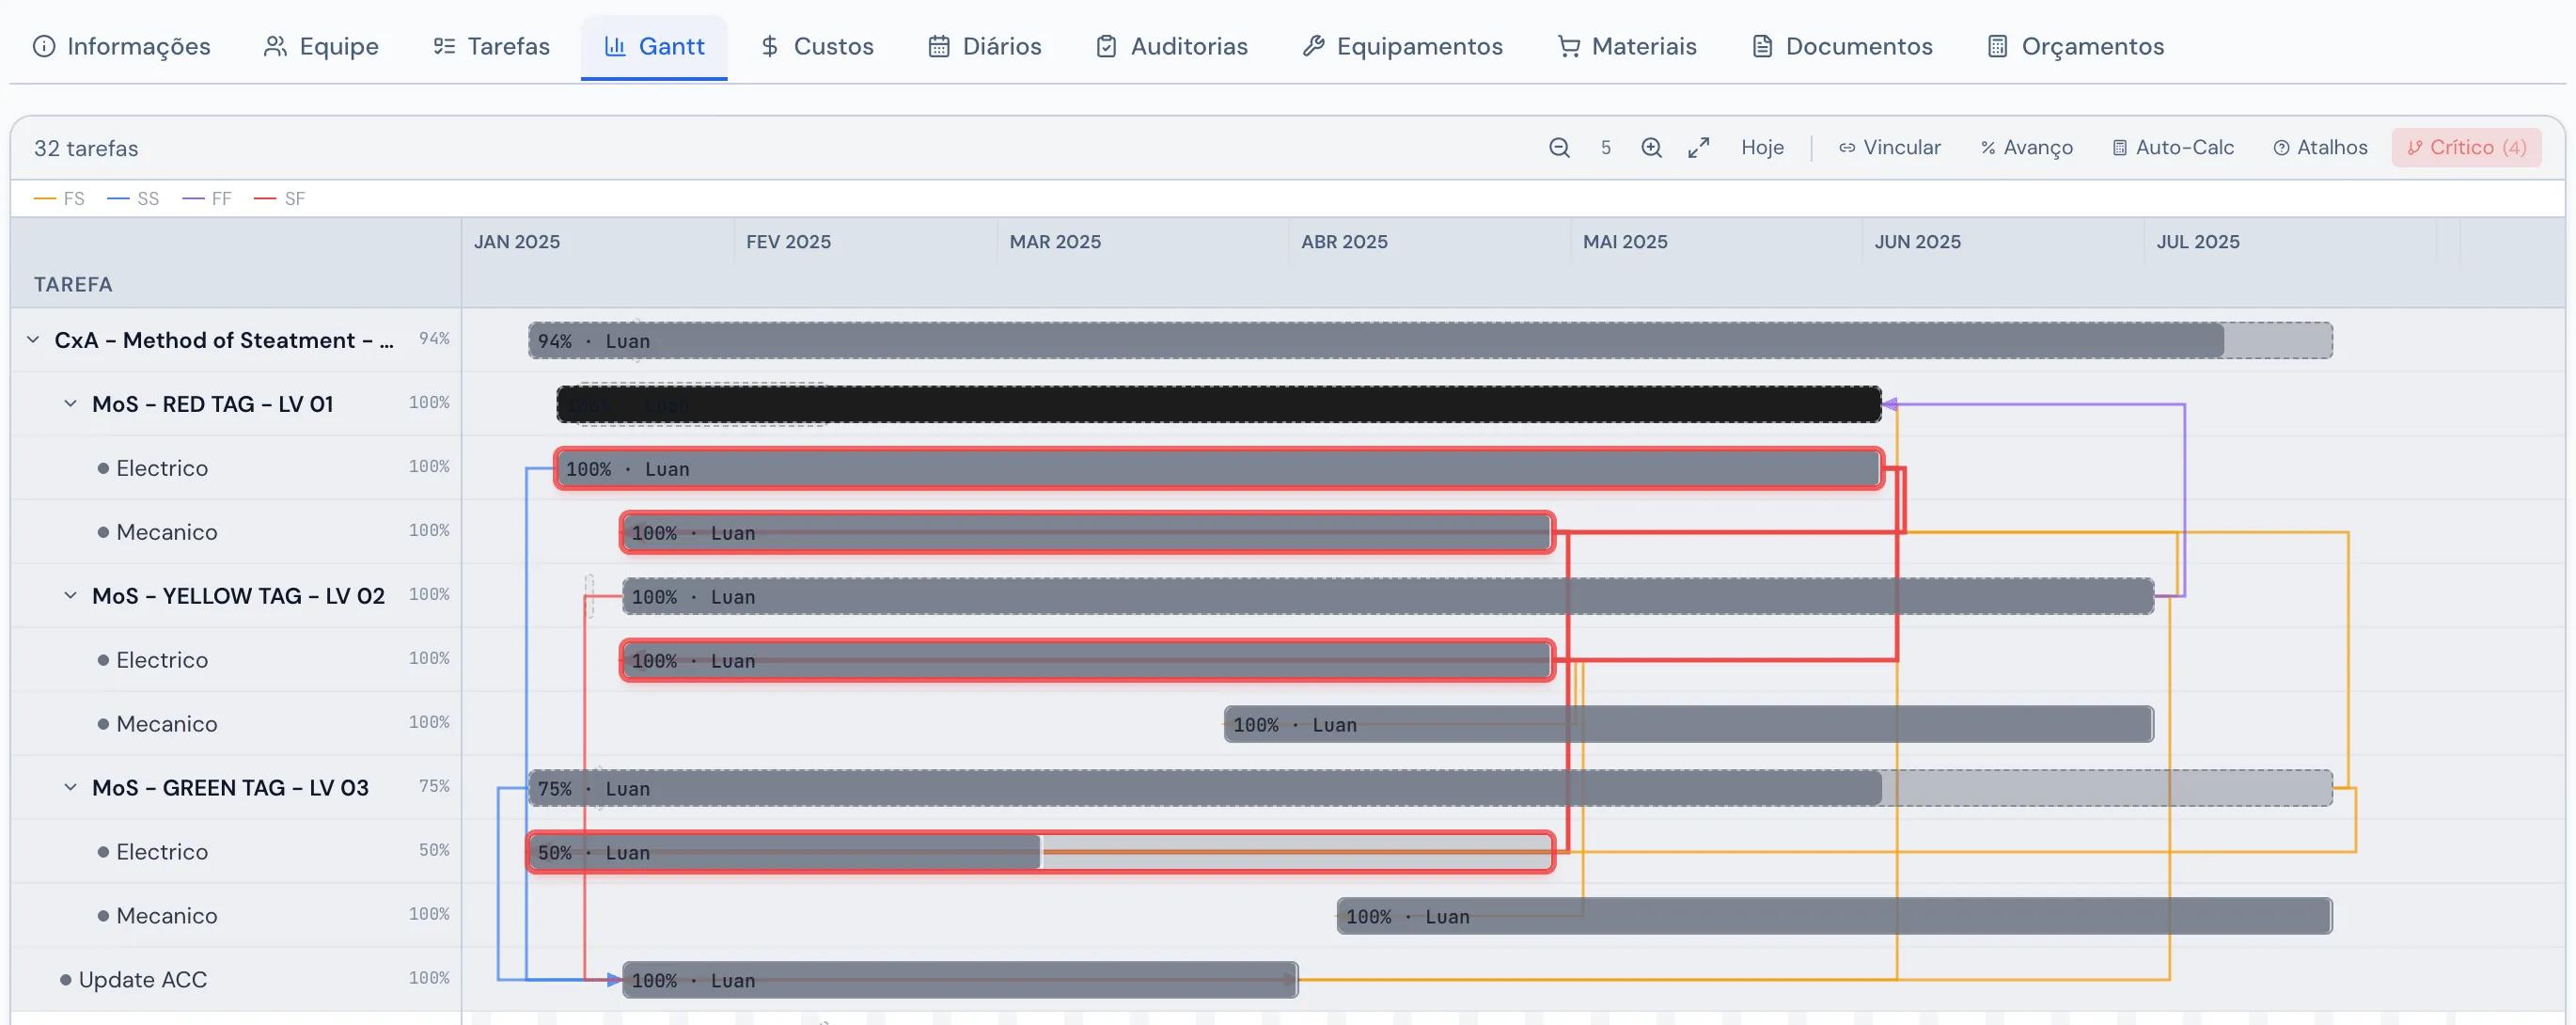Image resolution: width=2576 pixels, height=1025 pixels.
Task: Click the JUN 2025 month header
Action: click(x=1917, y=242)
